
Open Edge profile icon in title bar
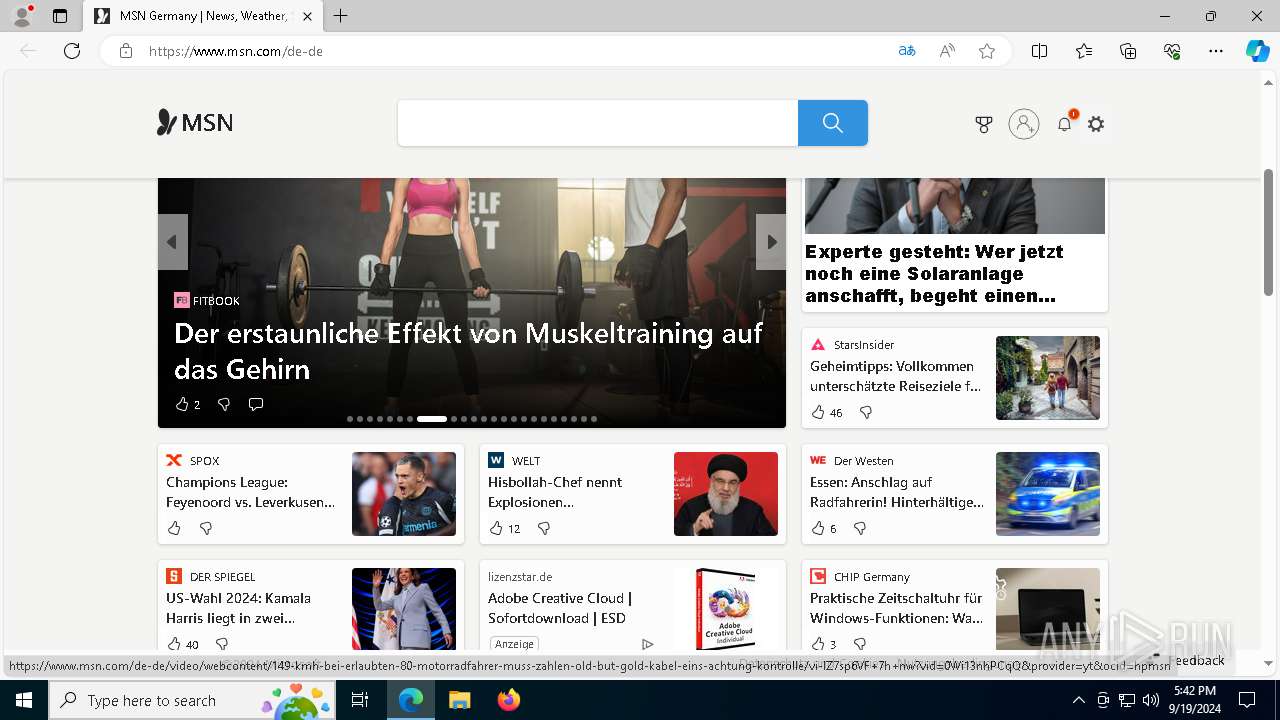tap(21, 16)
